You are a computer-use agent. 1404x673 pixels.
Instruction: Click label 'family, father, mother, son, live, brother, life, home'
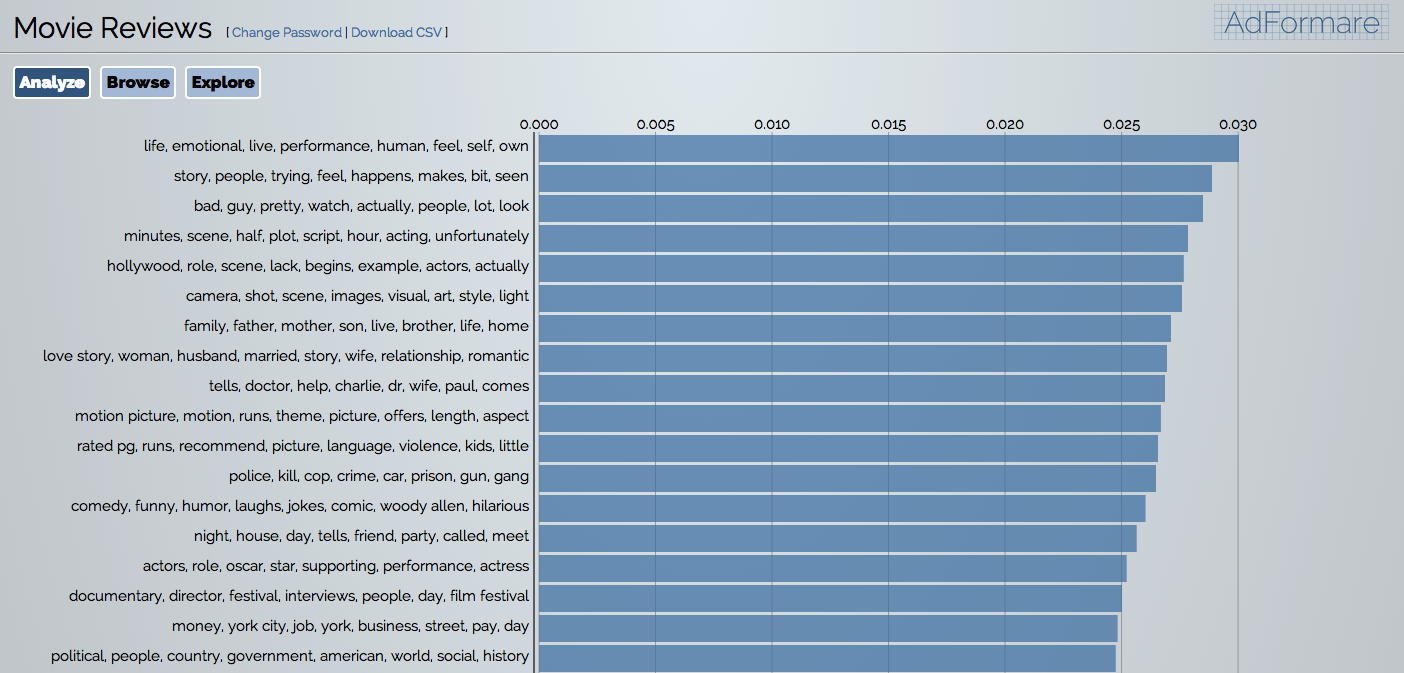point(356,326)
